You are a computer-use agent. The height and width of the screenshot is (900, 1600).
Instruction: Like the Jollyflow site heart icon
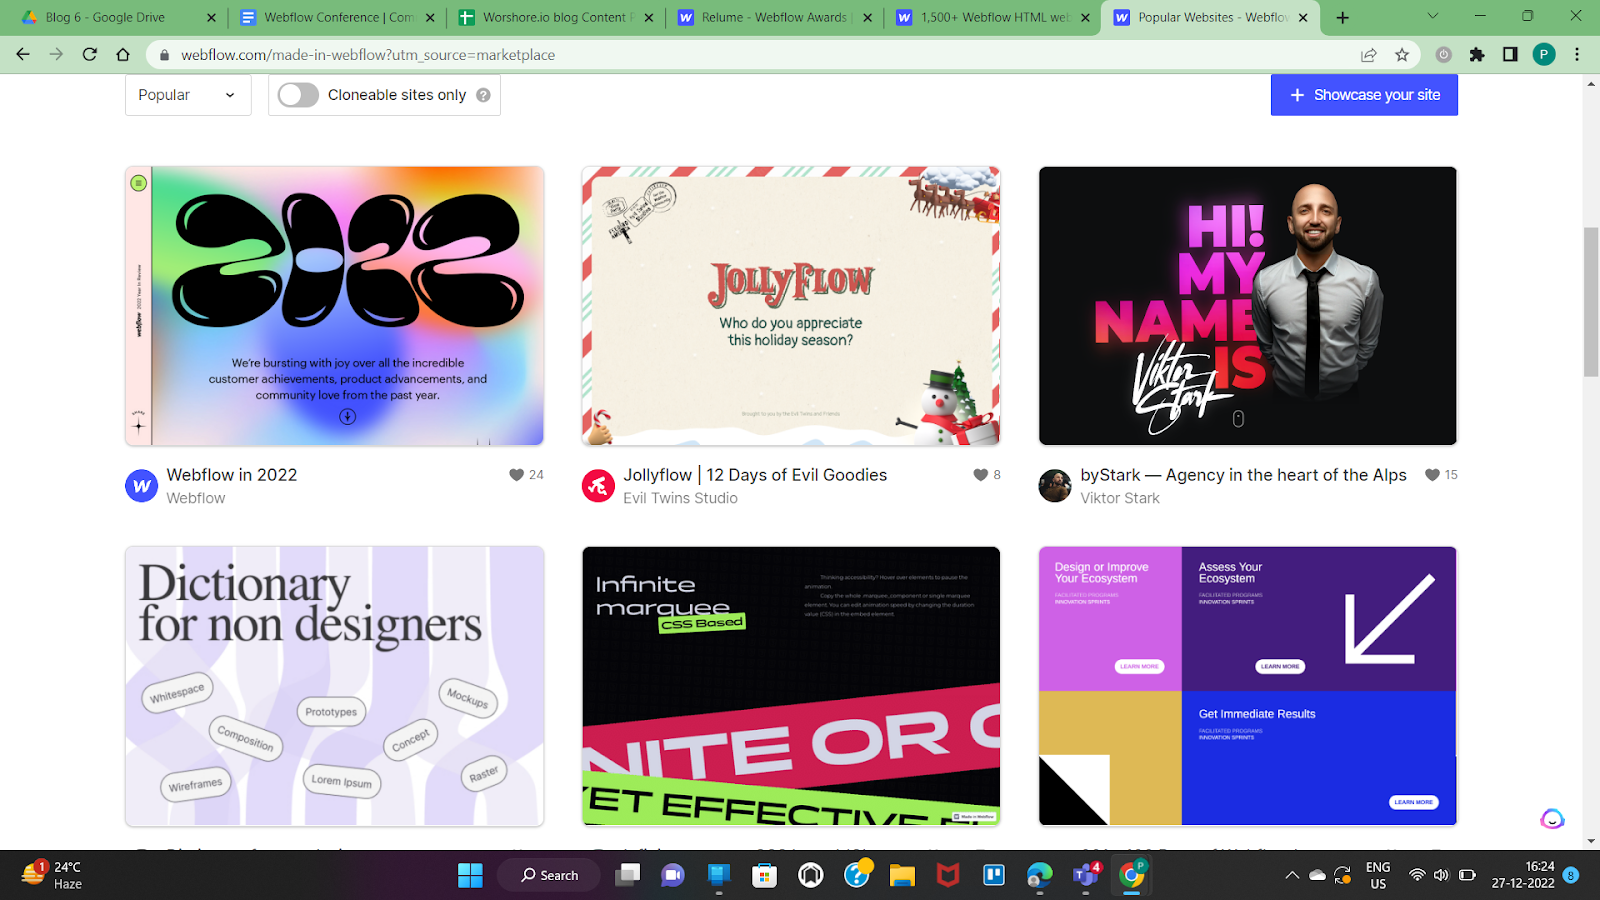[980, 475]
